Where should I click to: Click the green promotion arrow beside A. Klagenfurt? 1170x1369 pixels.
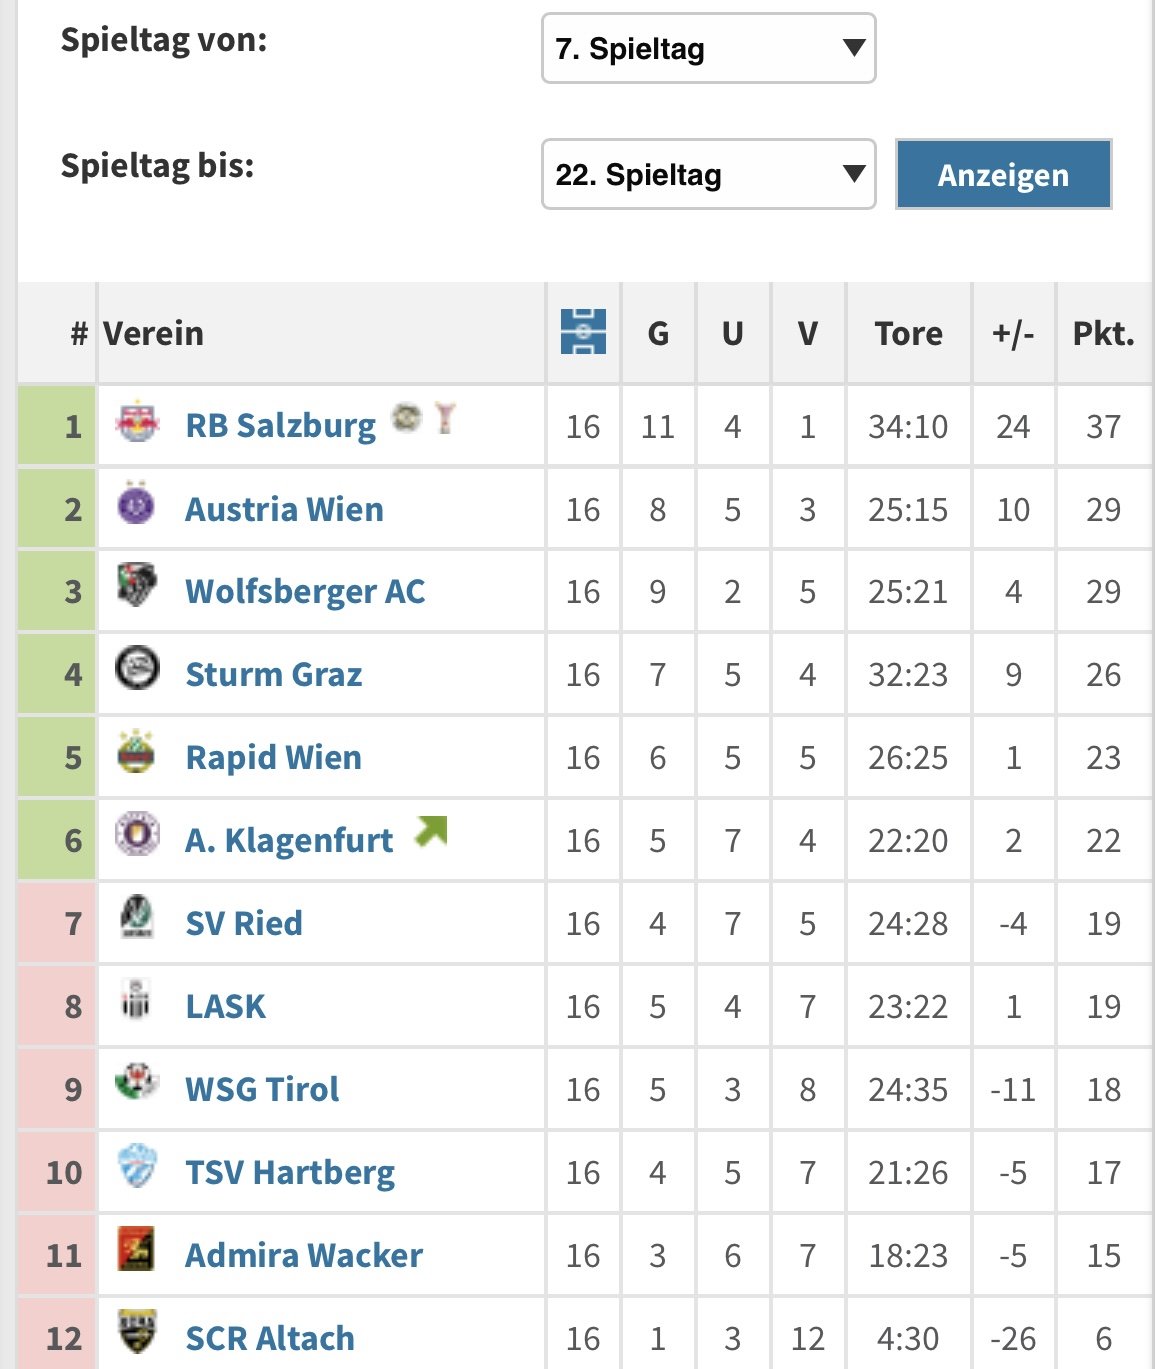(x=431, y=831)
